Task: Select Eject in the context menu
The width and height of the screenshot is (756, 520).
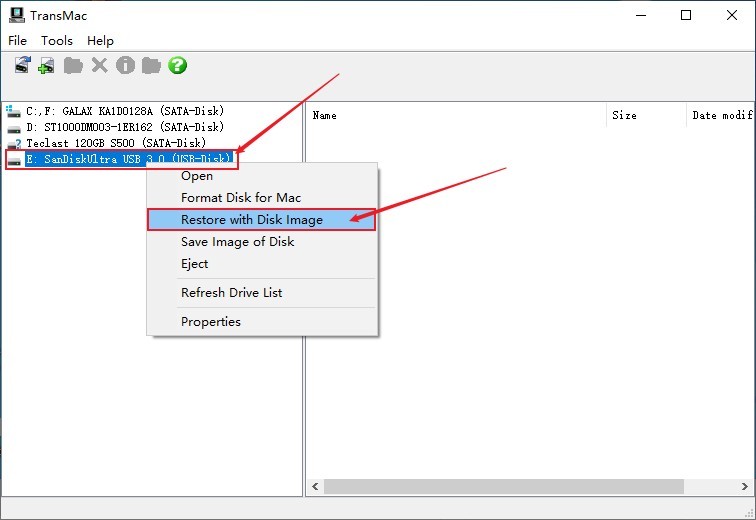Action: click(x=262, y=264)
